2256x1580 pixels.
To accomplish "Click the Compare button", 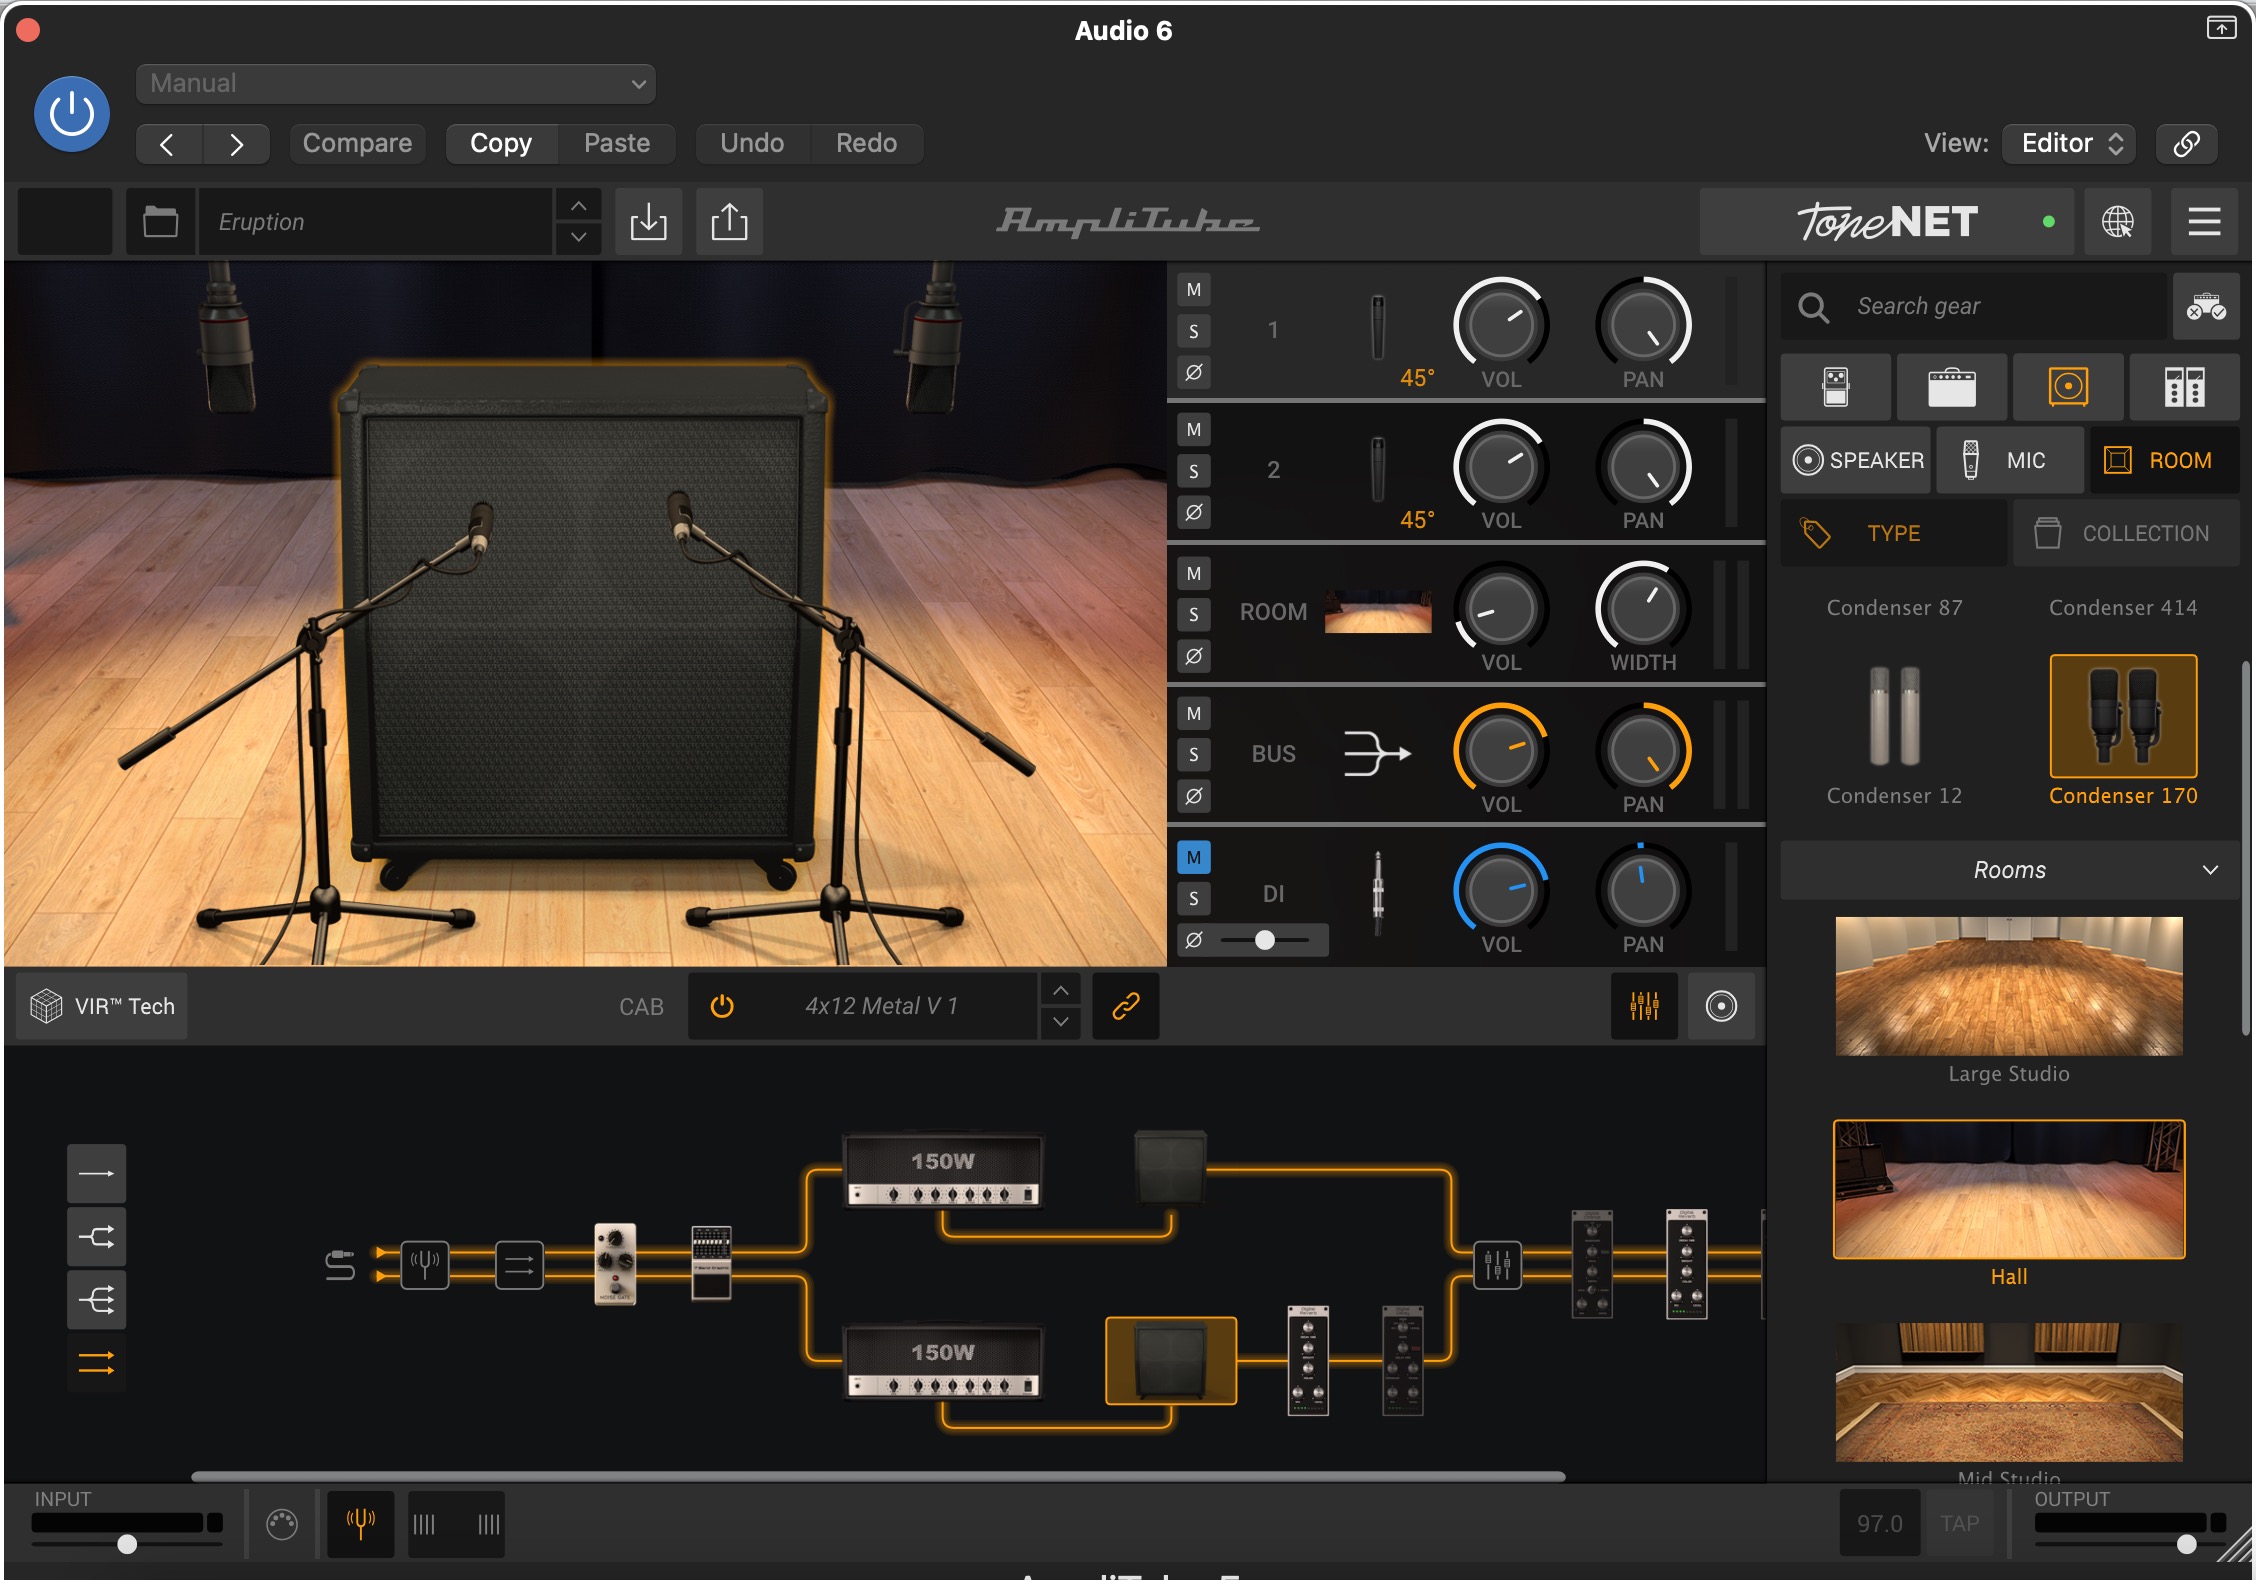I will click(357, 144).
